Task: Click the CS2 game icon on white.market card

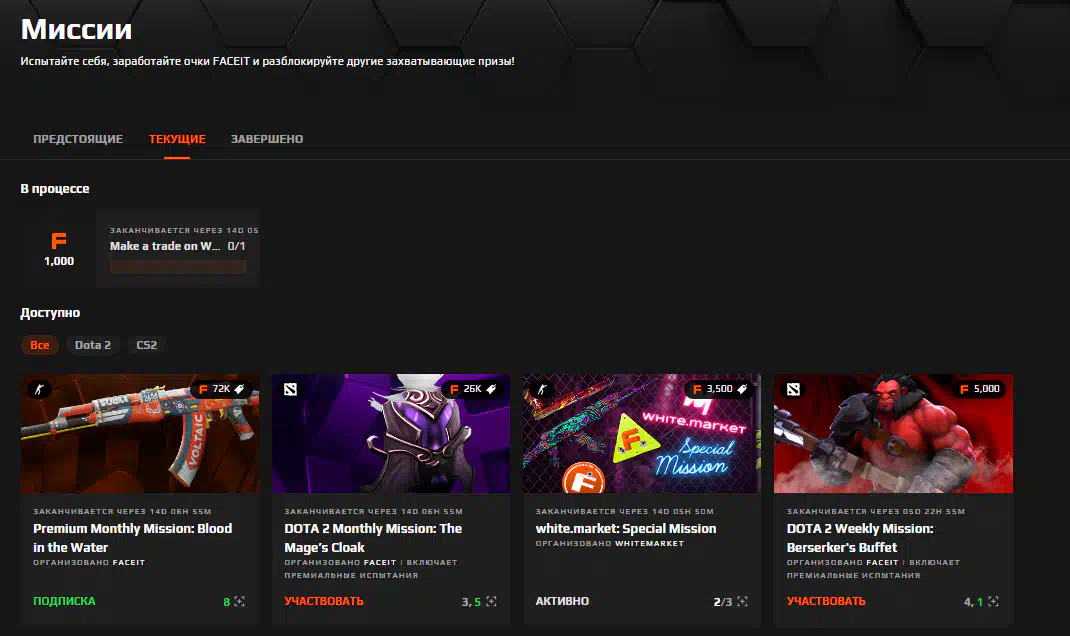Action: pyautogui.click(x=542, y=390)
